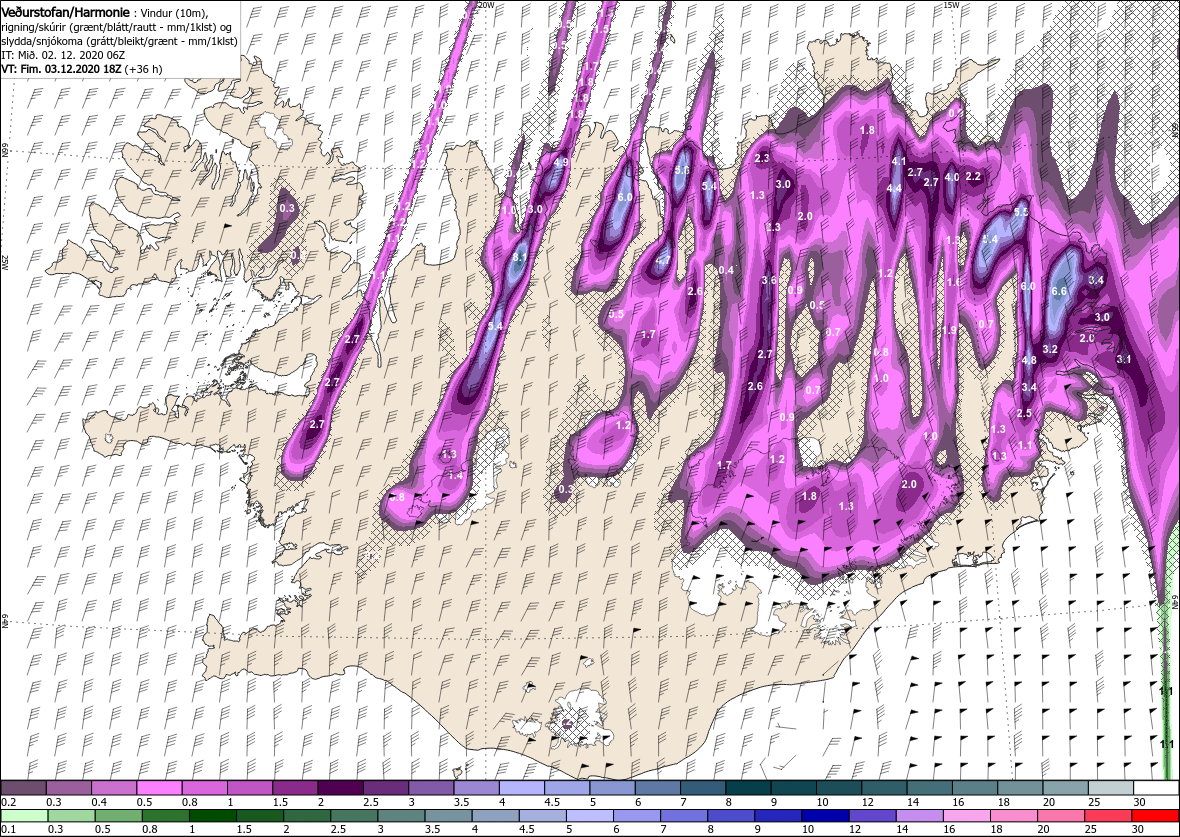Select upper legend dark teal swatch above 8
Screen dimensions: 1180x837
[748, 788]
